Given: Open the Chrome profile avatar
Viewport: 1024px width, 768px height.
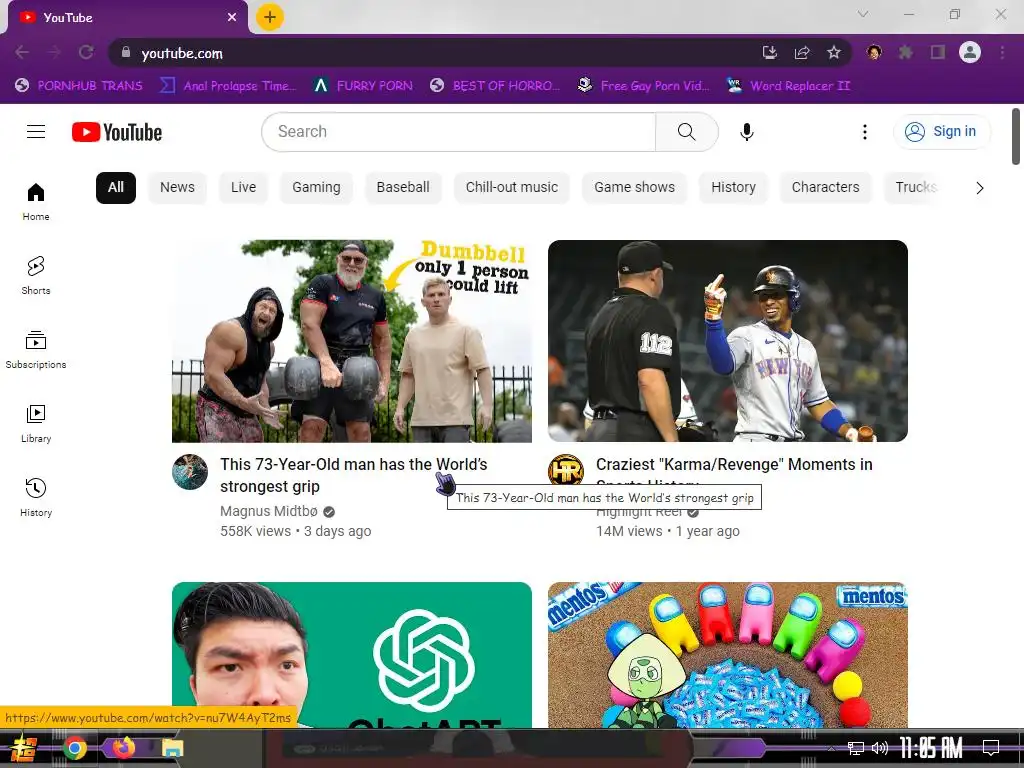Looking at the screenshot, I should coord(970,52).
